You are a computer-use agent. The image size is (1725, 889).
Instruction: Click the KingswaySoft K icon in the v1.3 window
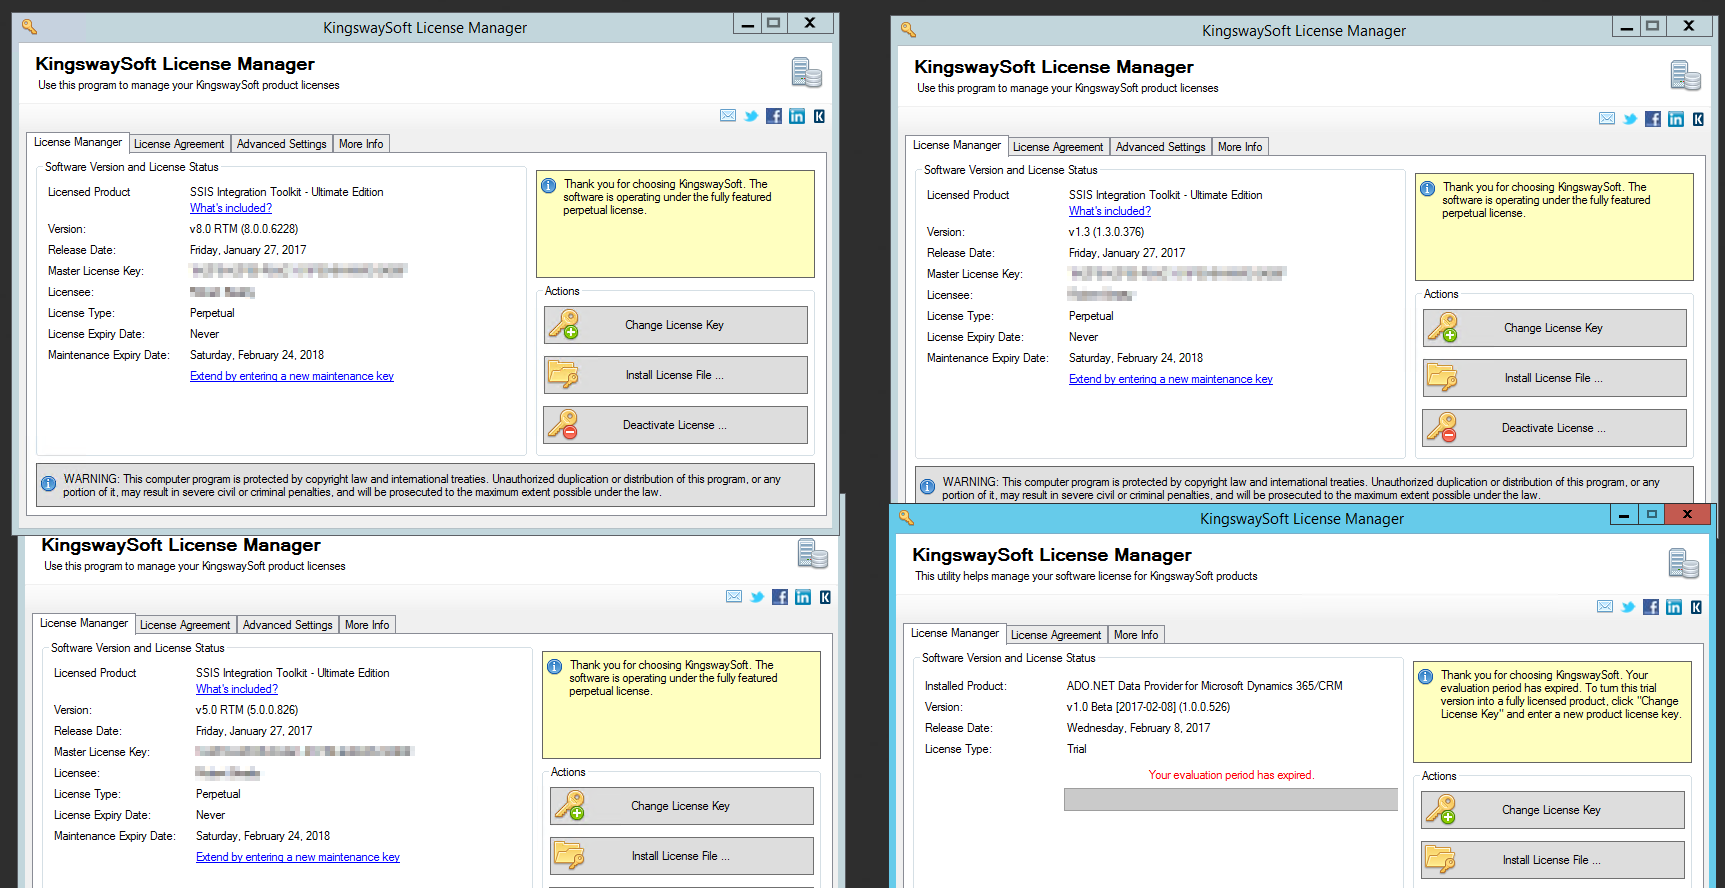click(1698, 119)
